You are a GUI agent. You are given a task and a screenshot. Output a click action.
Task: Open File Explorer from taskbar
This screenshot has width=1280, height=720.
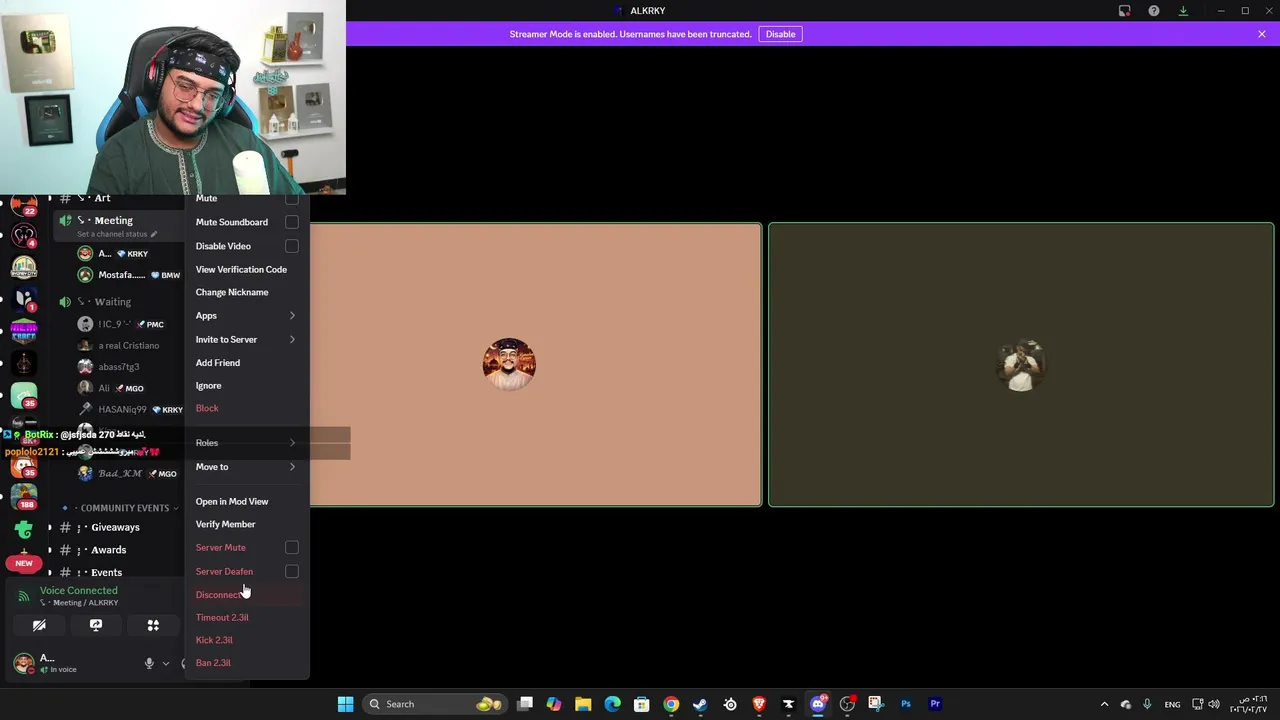[x=583, y=704]
